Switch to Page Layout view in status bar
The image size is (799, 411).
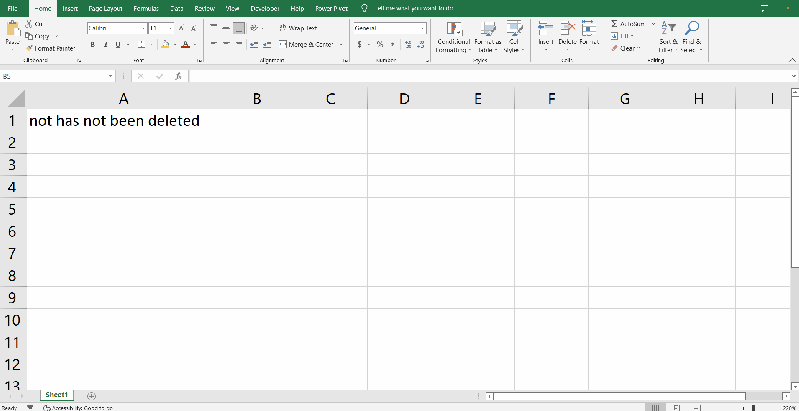[x=677, y=407]
